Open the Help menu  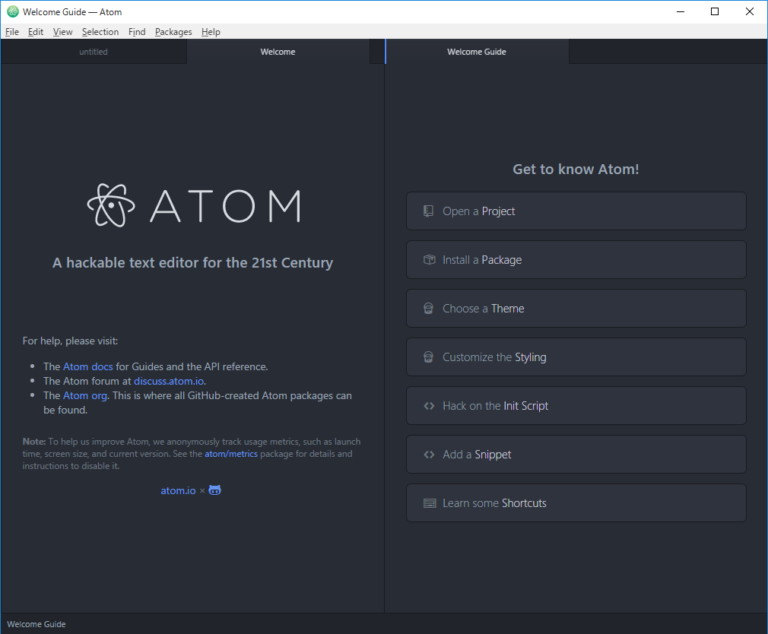click(211, 32)
